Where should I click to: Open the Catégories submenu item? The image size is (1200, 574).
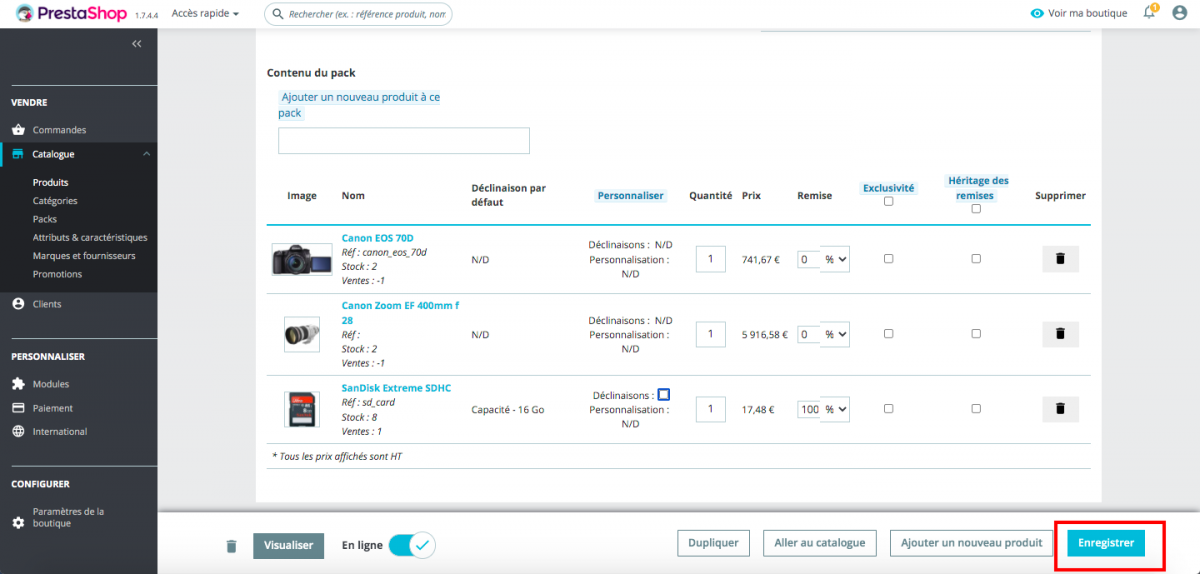point(55,201)
